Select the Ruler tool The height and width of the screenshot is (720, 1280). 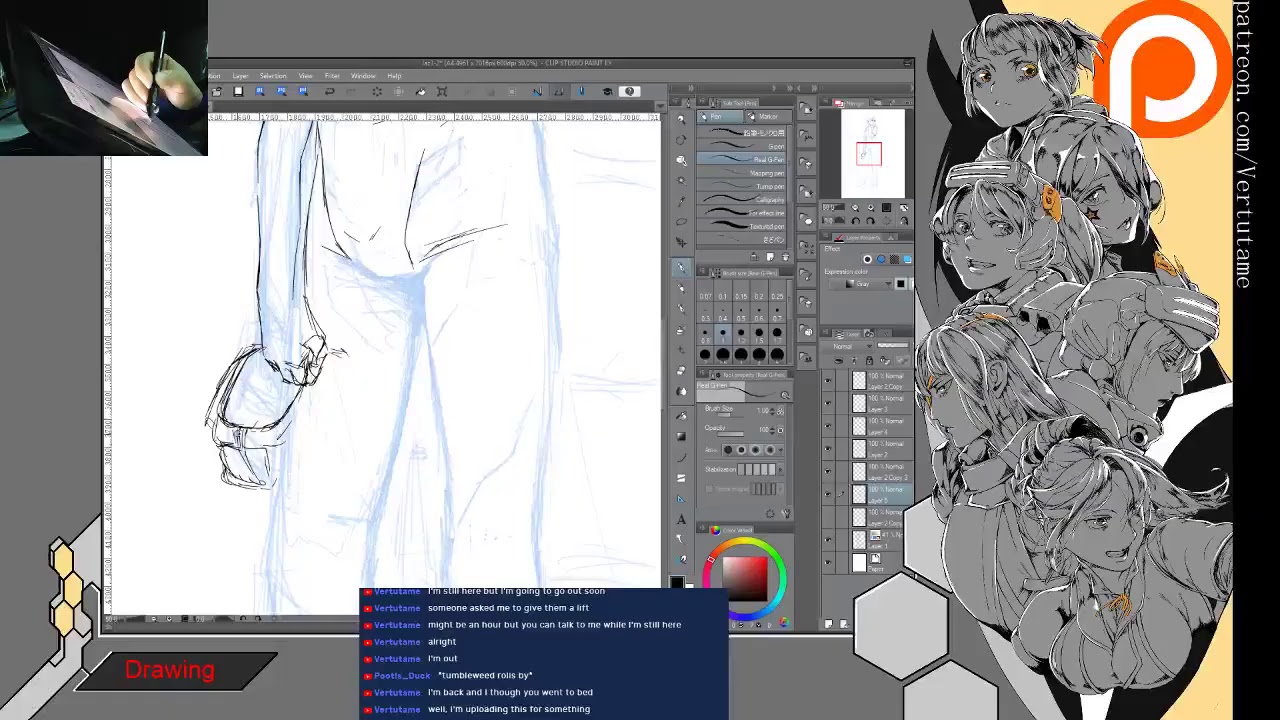pos(682,498)
